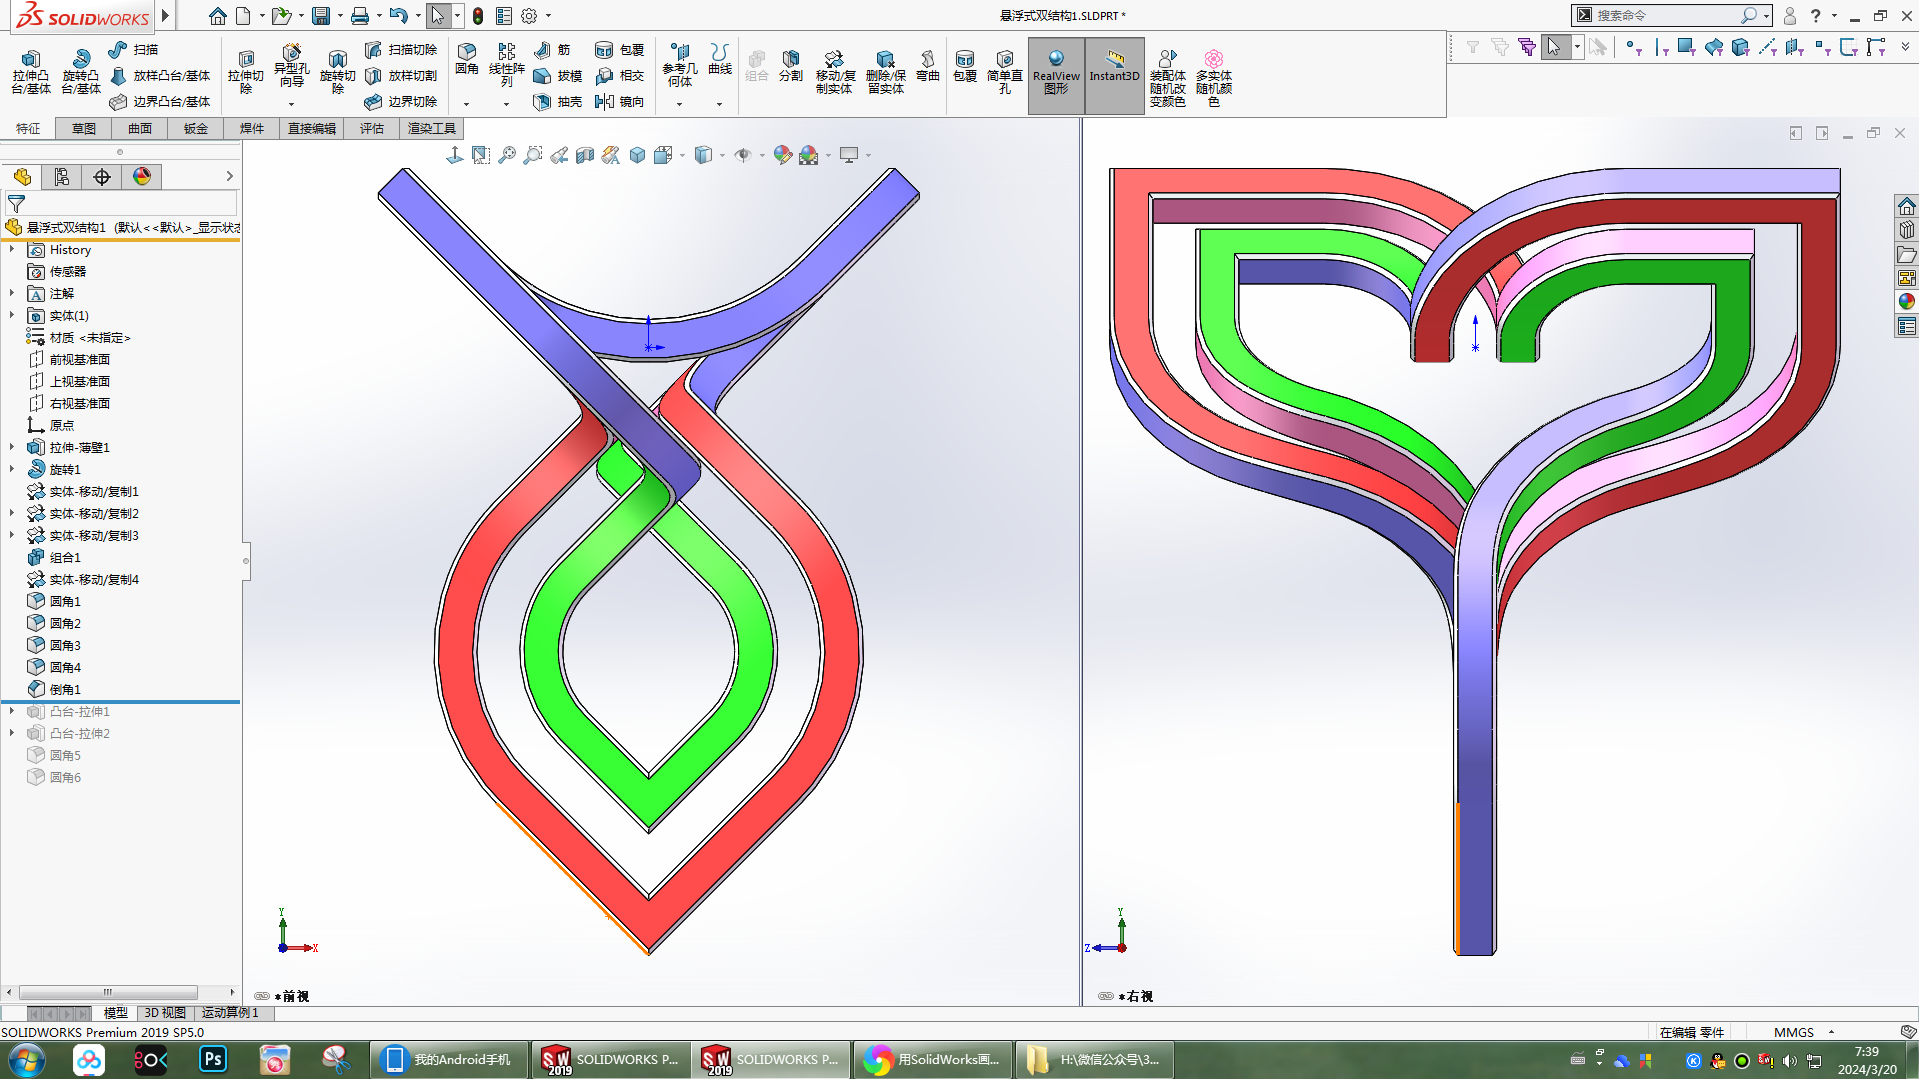The width and height of the screenshot is (1919, 1079).
Task: Switch to the 曲面 surfaces tab
Action: [x=140, y=129]
